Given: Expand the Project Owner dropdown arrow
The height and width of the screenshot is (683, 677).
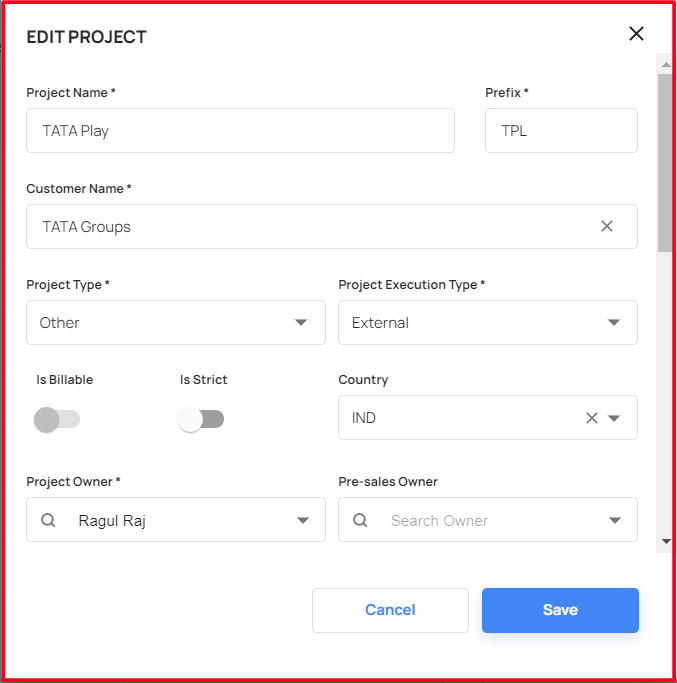Looking at the screenshot, I should coord(303,520).
